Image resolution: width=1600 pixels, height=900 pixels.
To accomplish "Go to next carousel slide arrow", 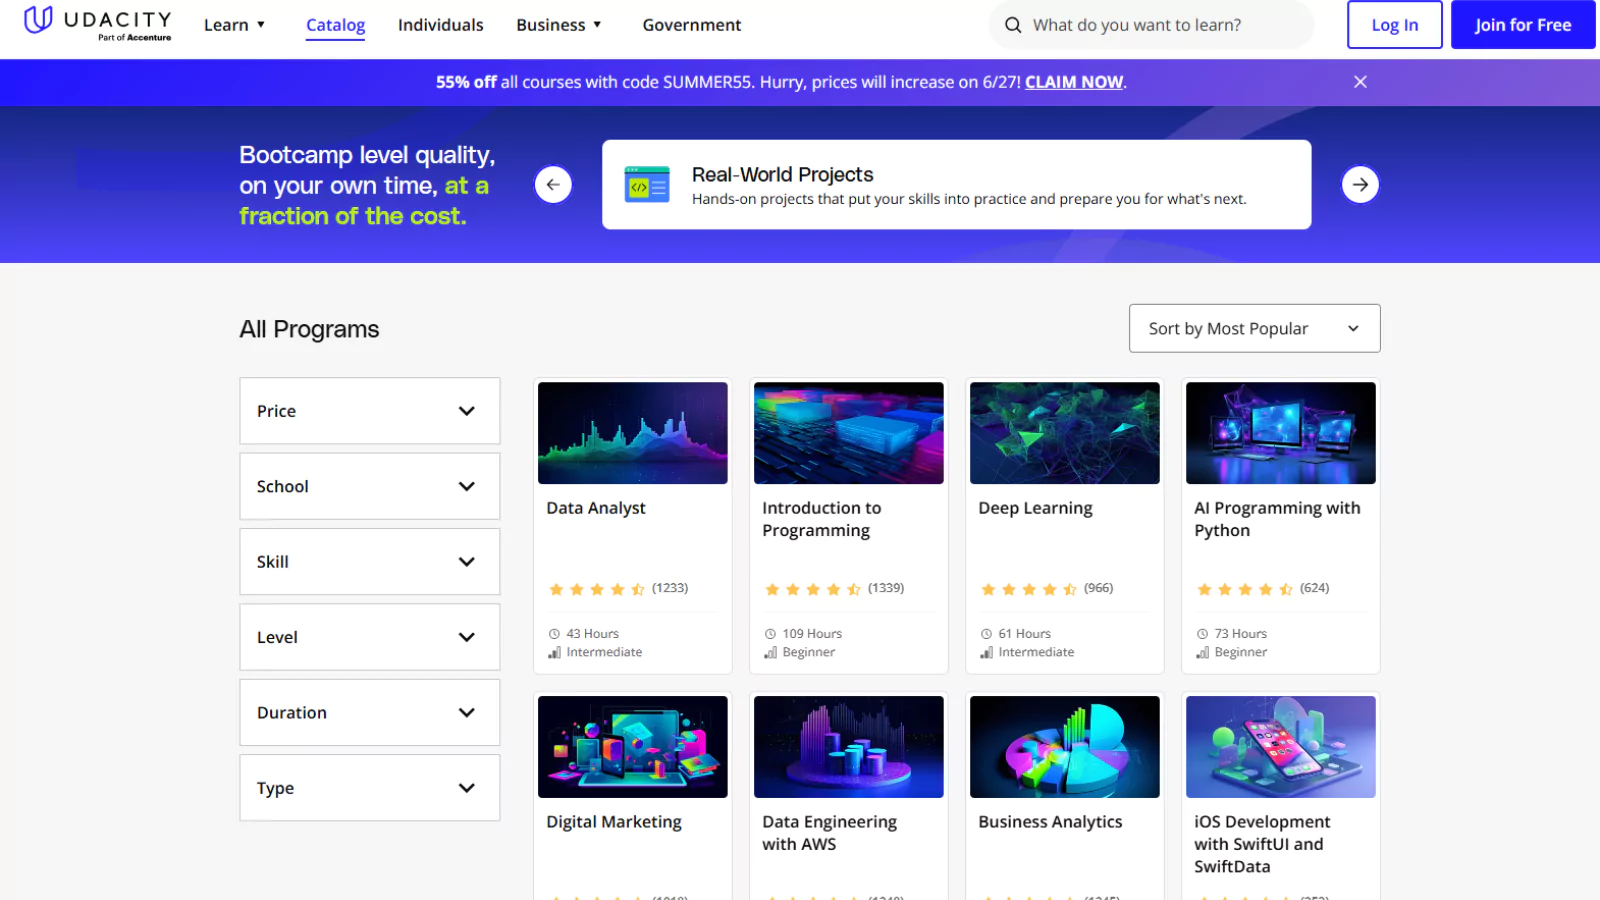I will tap(1360, 184).
